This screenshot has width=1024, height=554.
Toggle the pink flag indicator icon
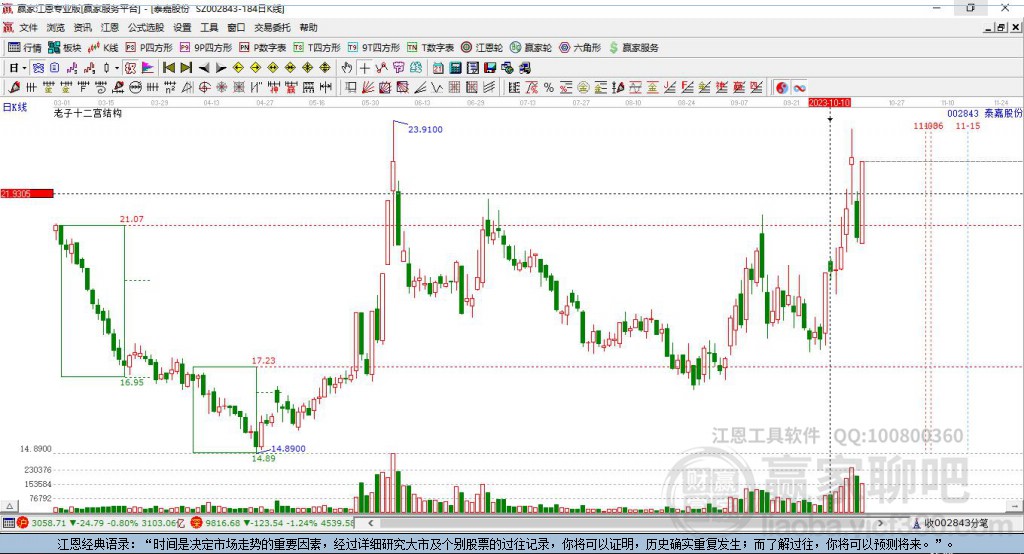click(x=148, y=68)
